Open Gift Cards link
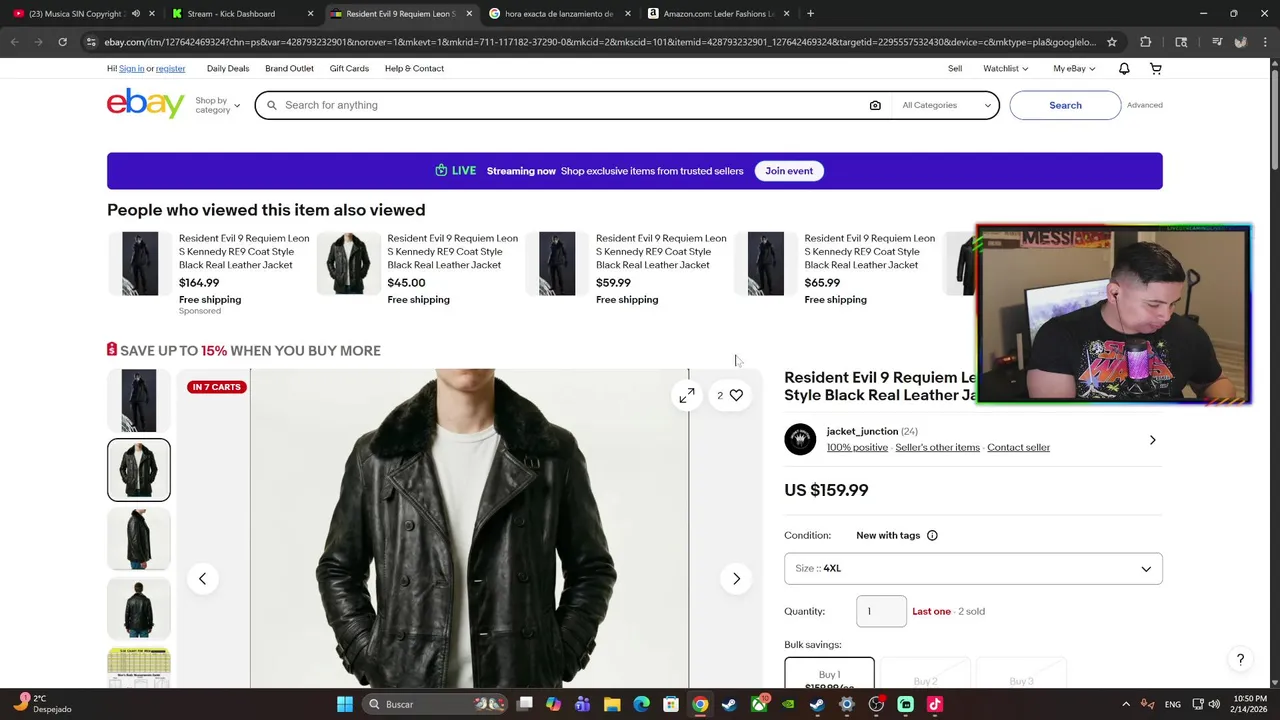The height and width of the screenshot is (720, 1280). 349,69
